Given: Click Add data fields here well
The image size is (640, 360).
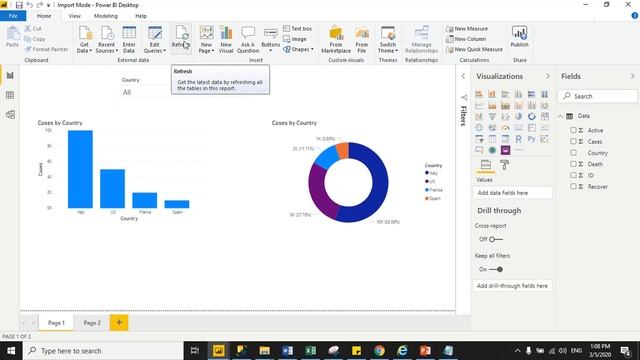Looking at the screenshot, I should coord(513,193).
